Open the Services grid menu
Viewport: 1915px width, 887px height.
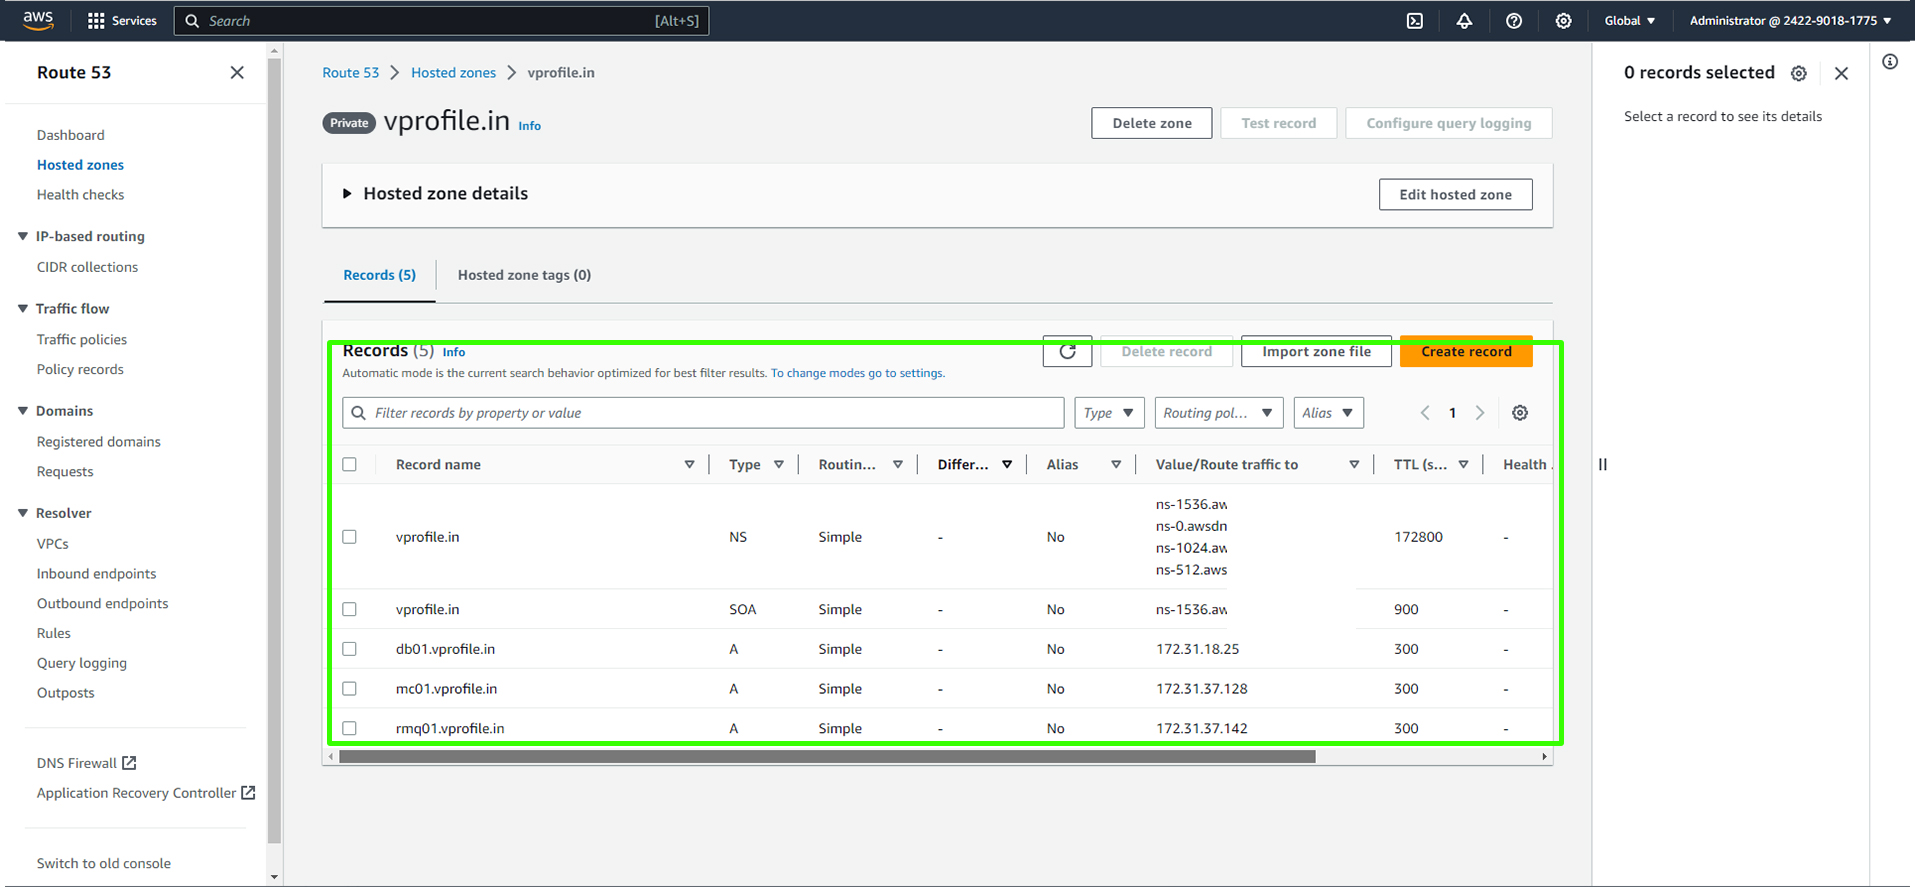point(122,20)
